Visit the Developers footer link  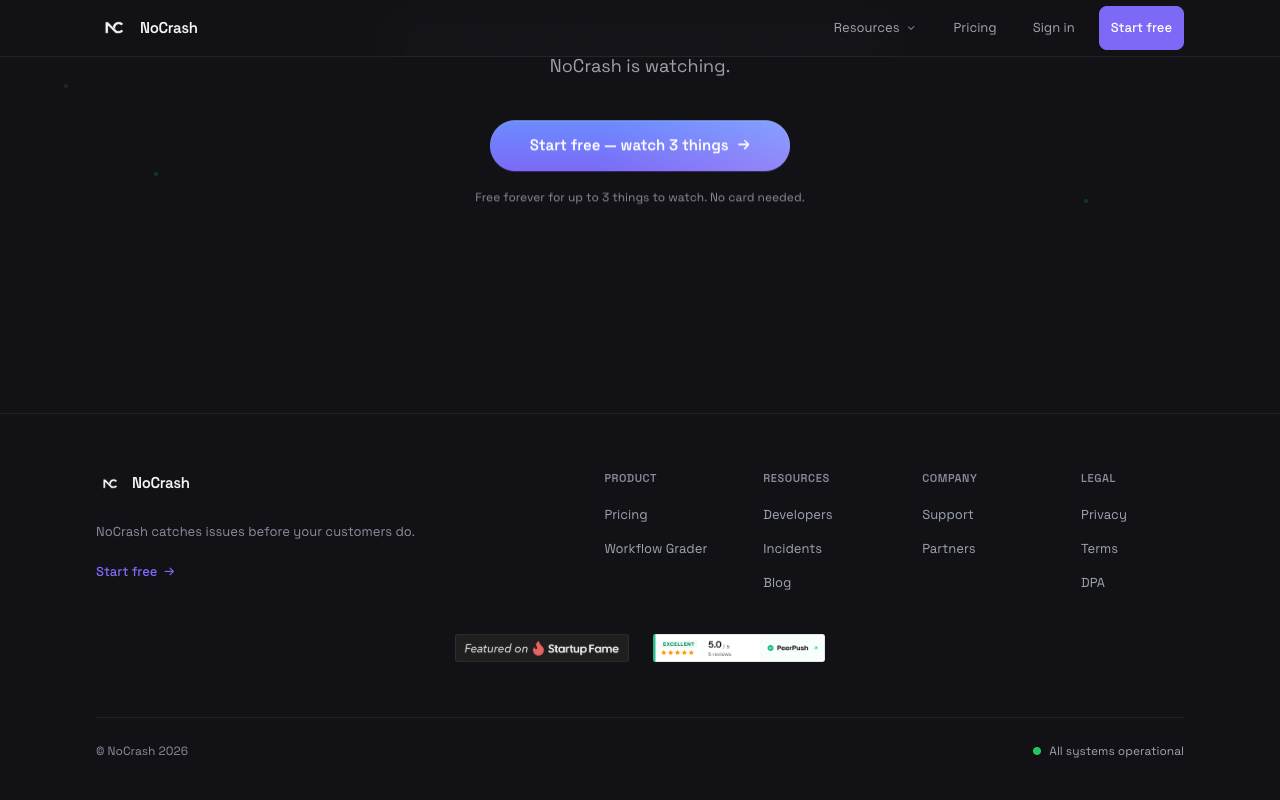click(798, 515)
